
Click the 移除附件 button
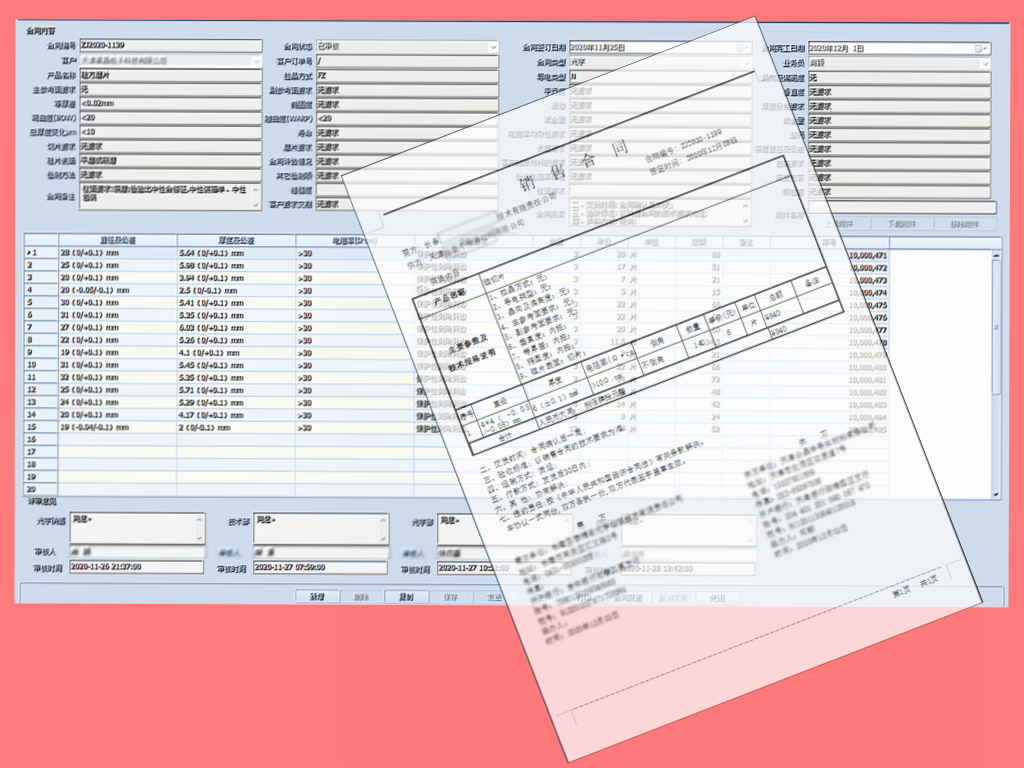point(965,224)
